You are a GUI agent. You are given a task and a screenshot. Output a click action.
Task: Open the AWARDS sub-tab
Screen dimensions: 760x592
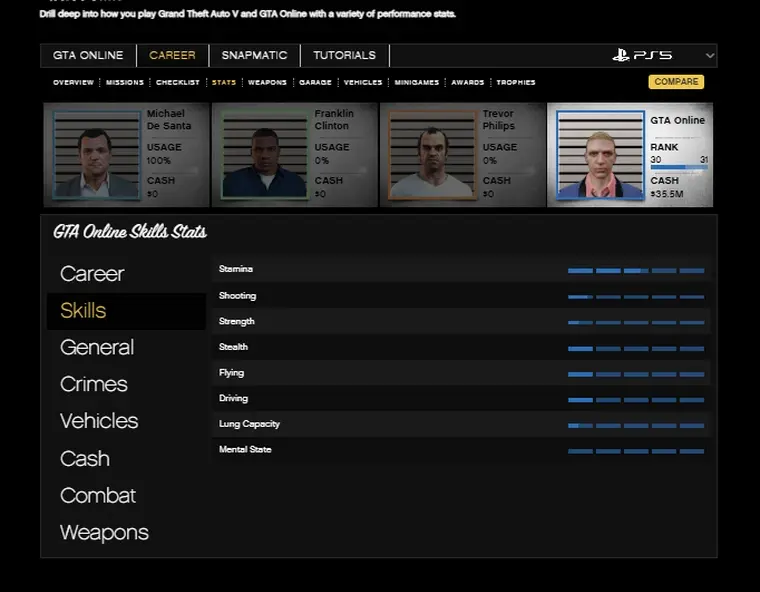coord(468,82)
